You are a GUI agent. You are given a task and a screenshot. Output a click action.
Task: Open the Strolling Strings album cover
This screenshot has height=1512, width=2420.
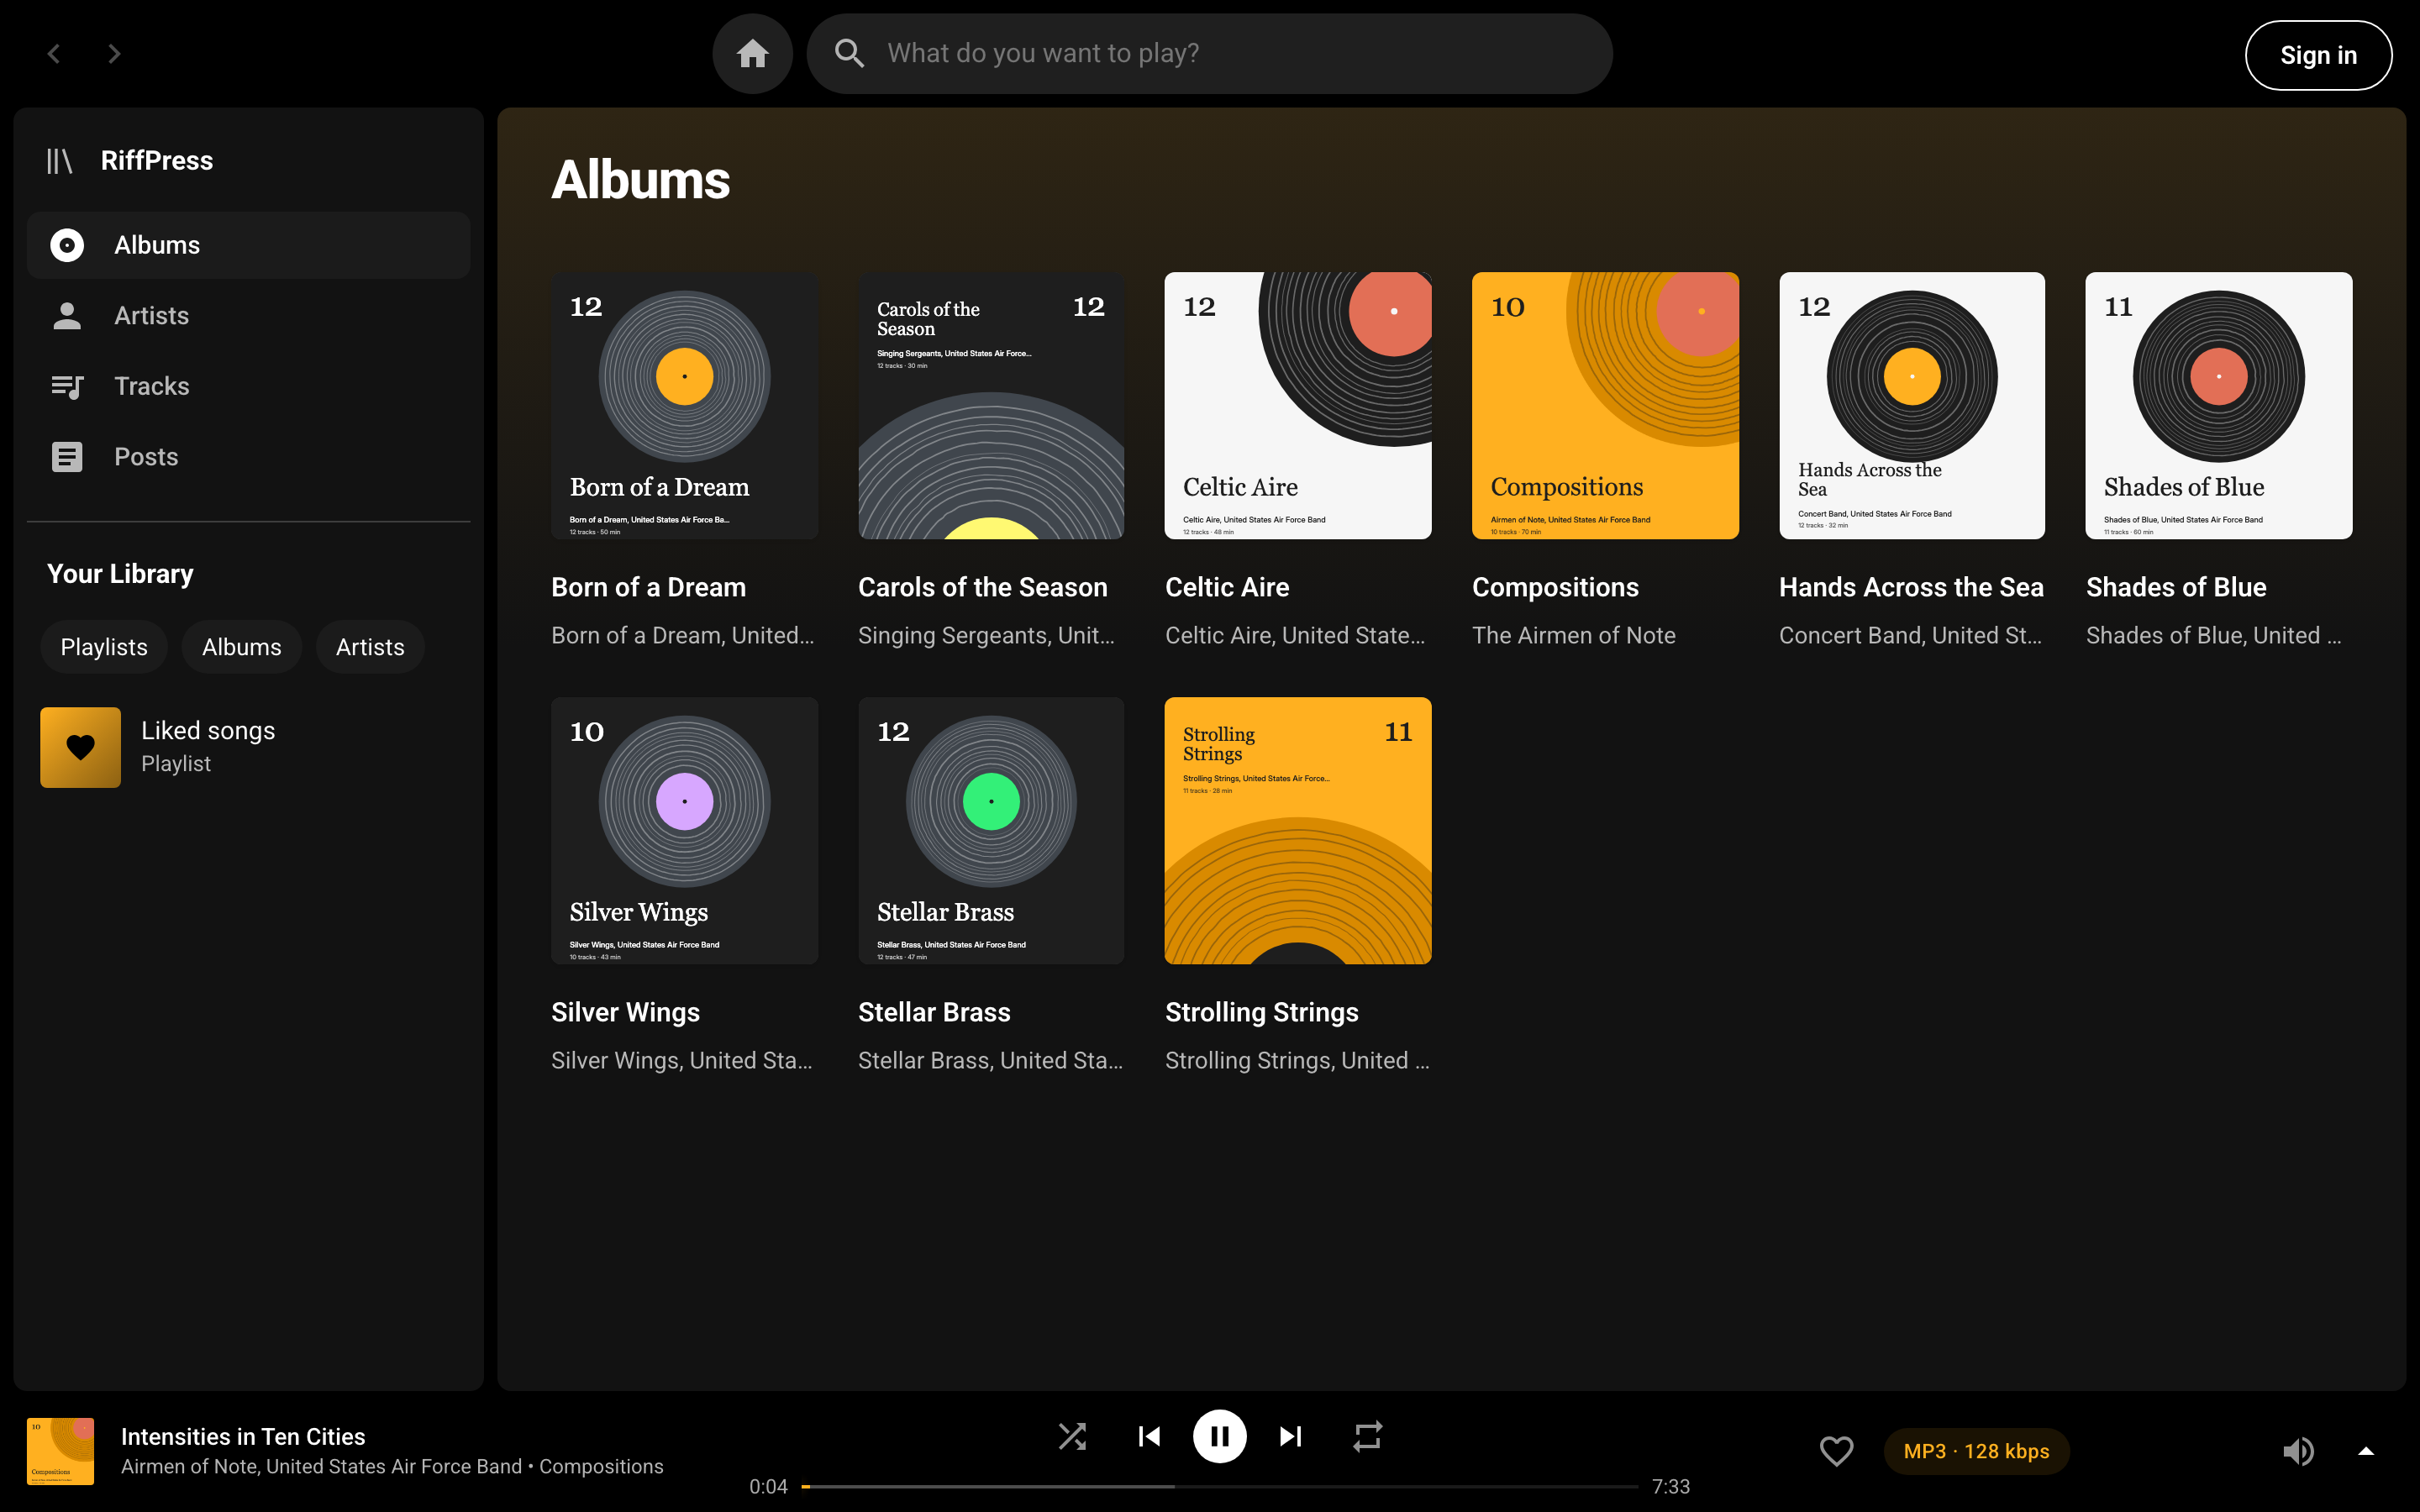(1298, 830)
